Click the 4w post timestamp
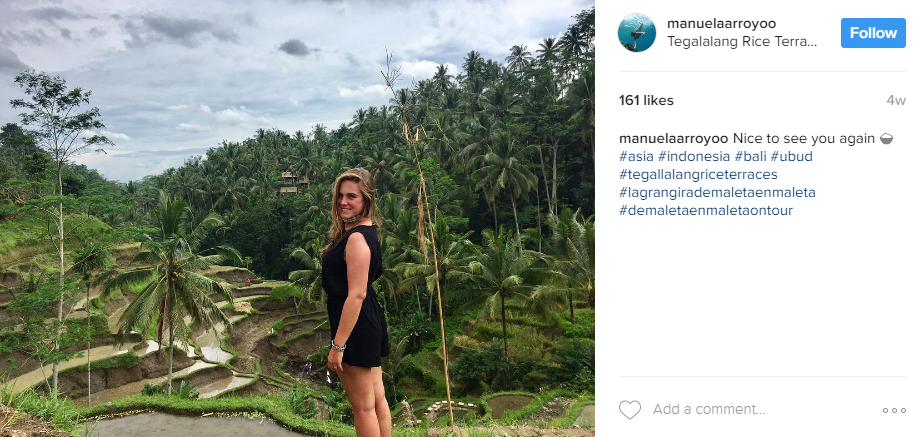This screenshot has width=920, height=437. tap(895, 100)
